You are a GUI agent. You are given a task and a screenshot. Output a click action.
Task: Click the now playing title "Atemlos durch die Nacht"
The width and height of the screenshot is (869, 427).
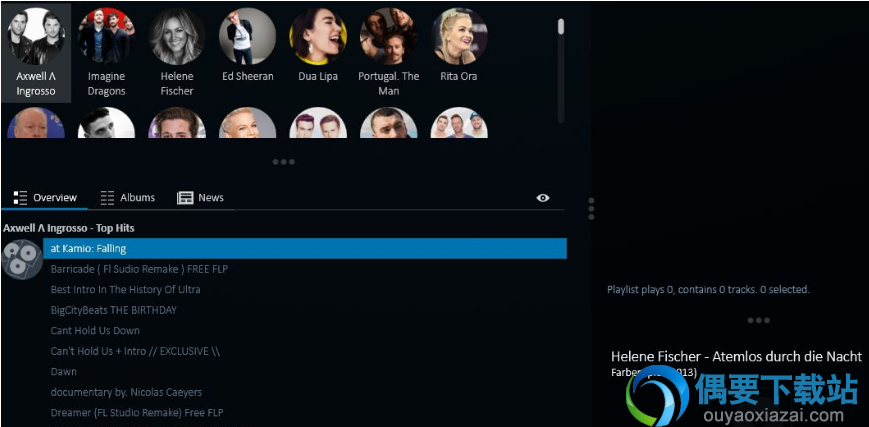[x=787, y=356]
